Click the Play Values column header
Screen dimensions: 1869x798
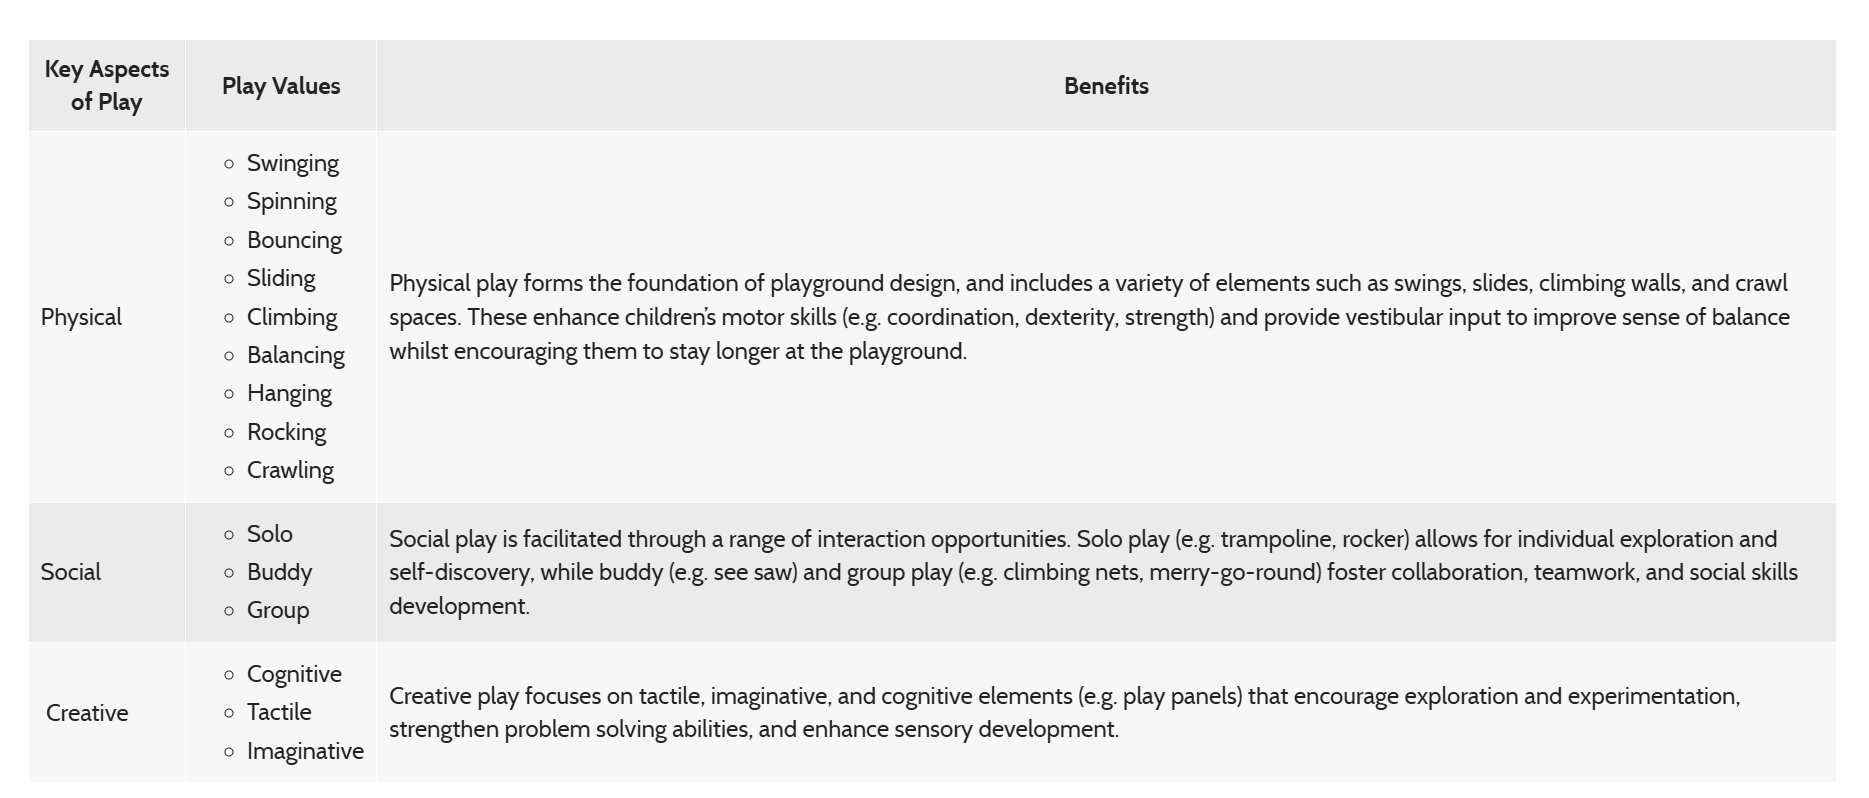(281, 86)
